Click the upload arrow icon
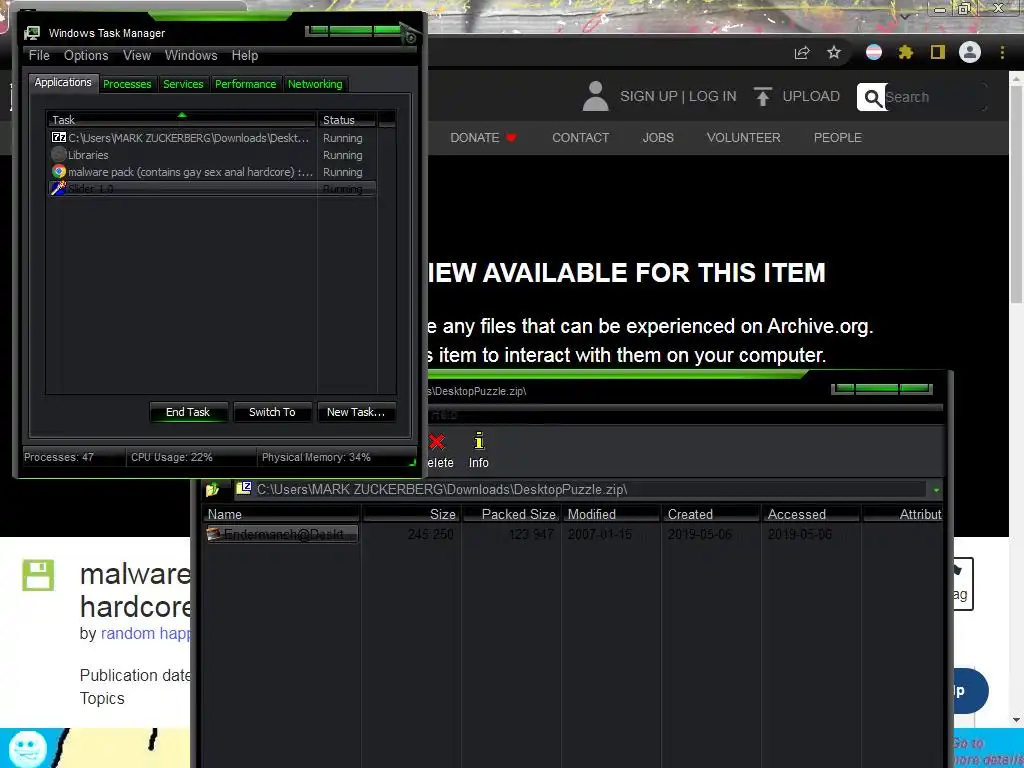This screenshot has height=768, width=1024. coord(762,96)
